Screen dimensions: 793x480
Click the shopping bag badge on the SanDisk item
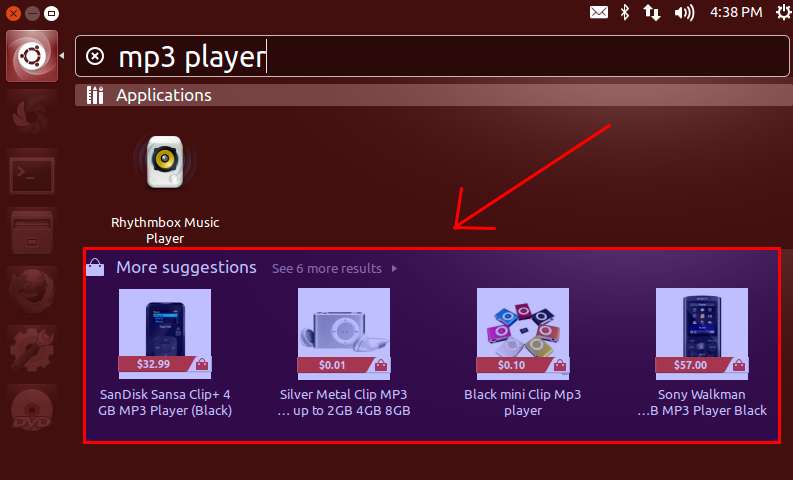pos(202,364)
